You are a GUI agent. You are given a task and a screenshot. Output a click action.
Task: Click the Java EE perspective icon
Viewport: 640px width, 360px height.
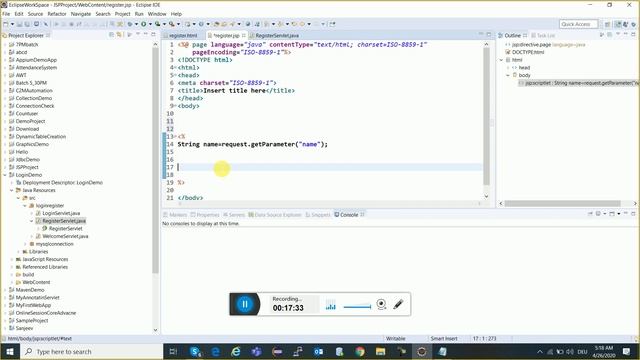click(618, 24)
